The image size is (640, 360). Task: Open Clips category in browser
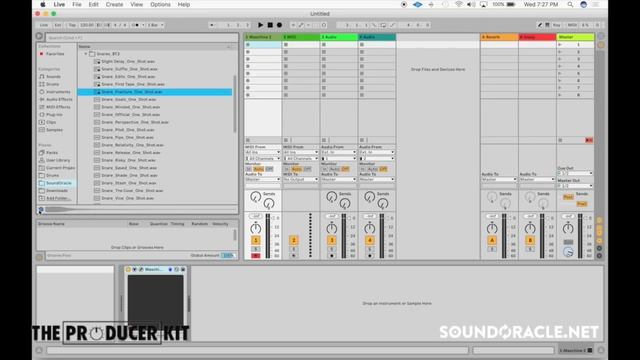(51, 122)
